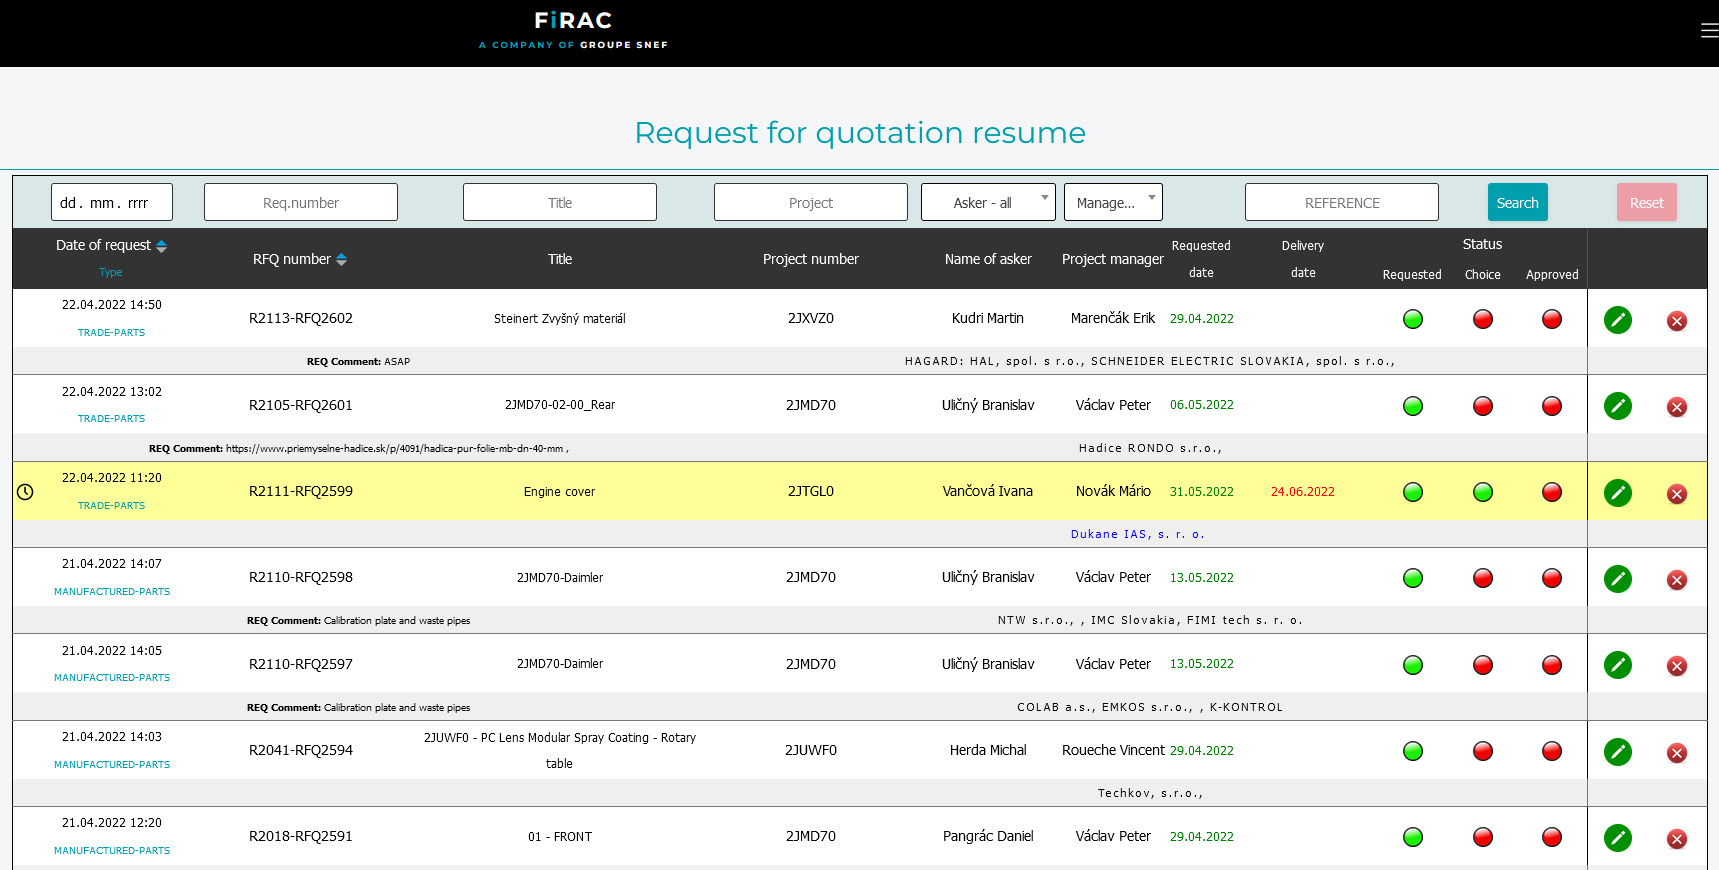The width and height of the screenshot is (1719, 870).
Task: Click the clock icon on the Engine cover row
Action: tap(25, 492)
